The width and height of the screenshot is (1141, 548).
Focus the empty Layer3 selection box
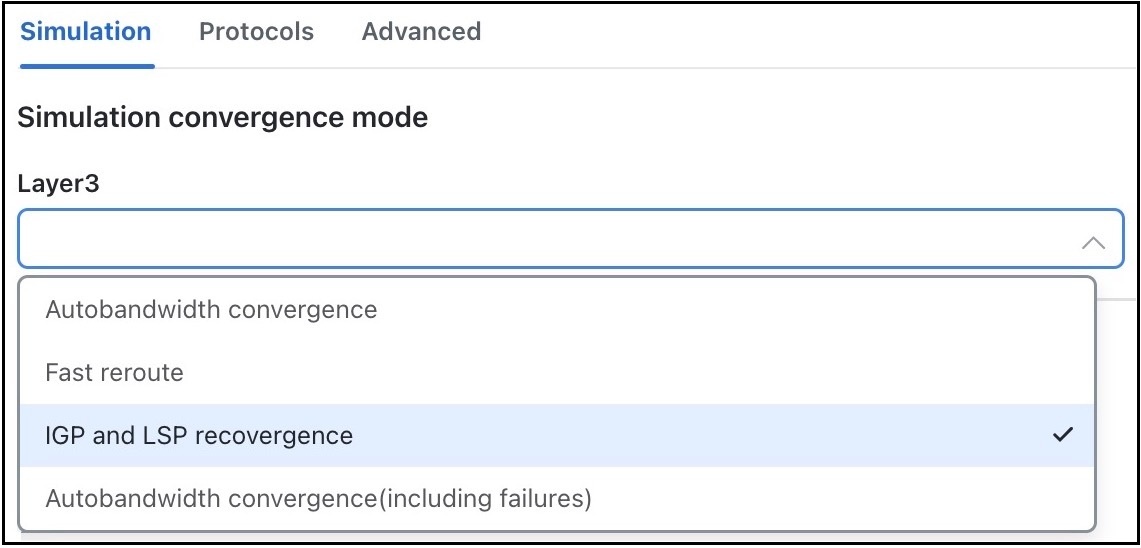point(570,239)
